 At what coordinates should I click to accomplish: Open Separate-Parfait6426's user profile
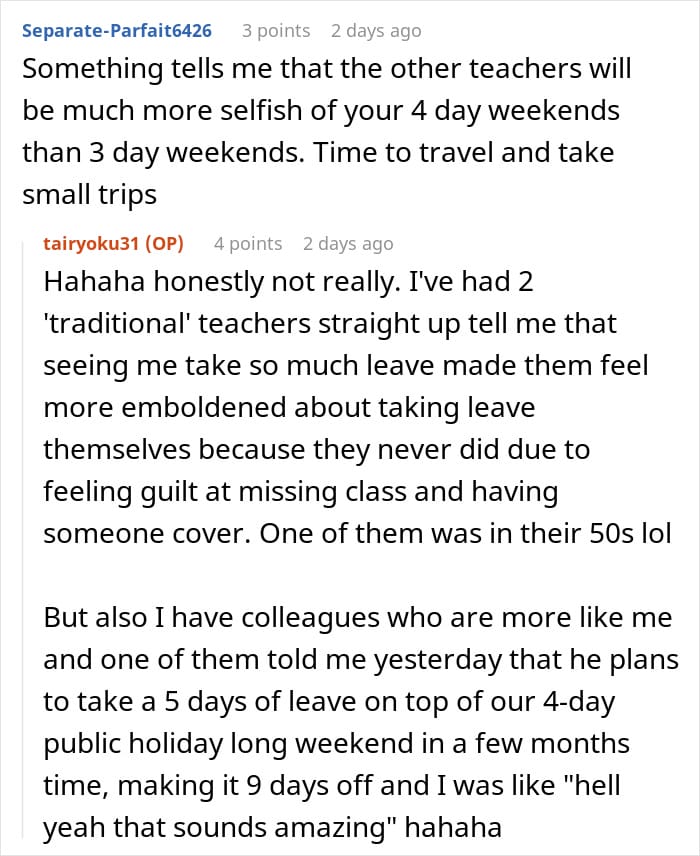point(116,31)
